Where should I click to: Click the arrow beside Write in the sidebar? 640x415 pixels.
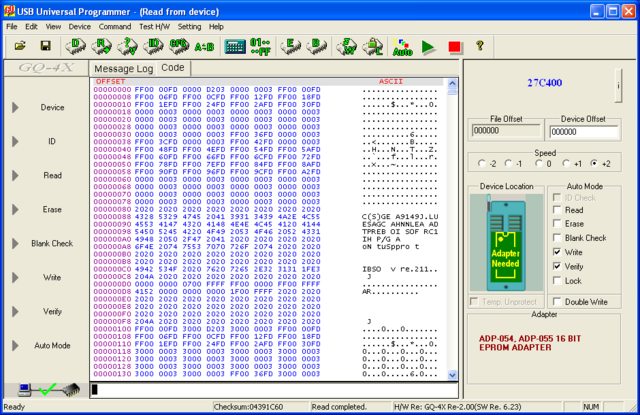coord(15,277)
